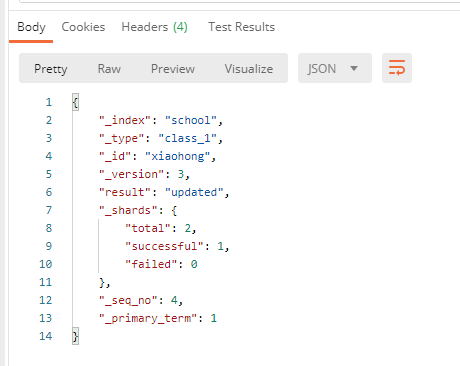Viewport: 460px width, 366px height.
Task: Click the "school" value
Action: pyautogui.click(x=191, y=120)
